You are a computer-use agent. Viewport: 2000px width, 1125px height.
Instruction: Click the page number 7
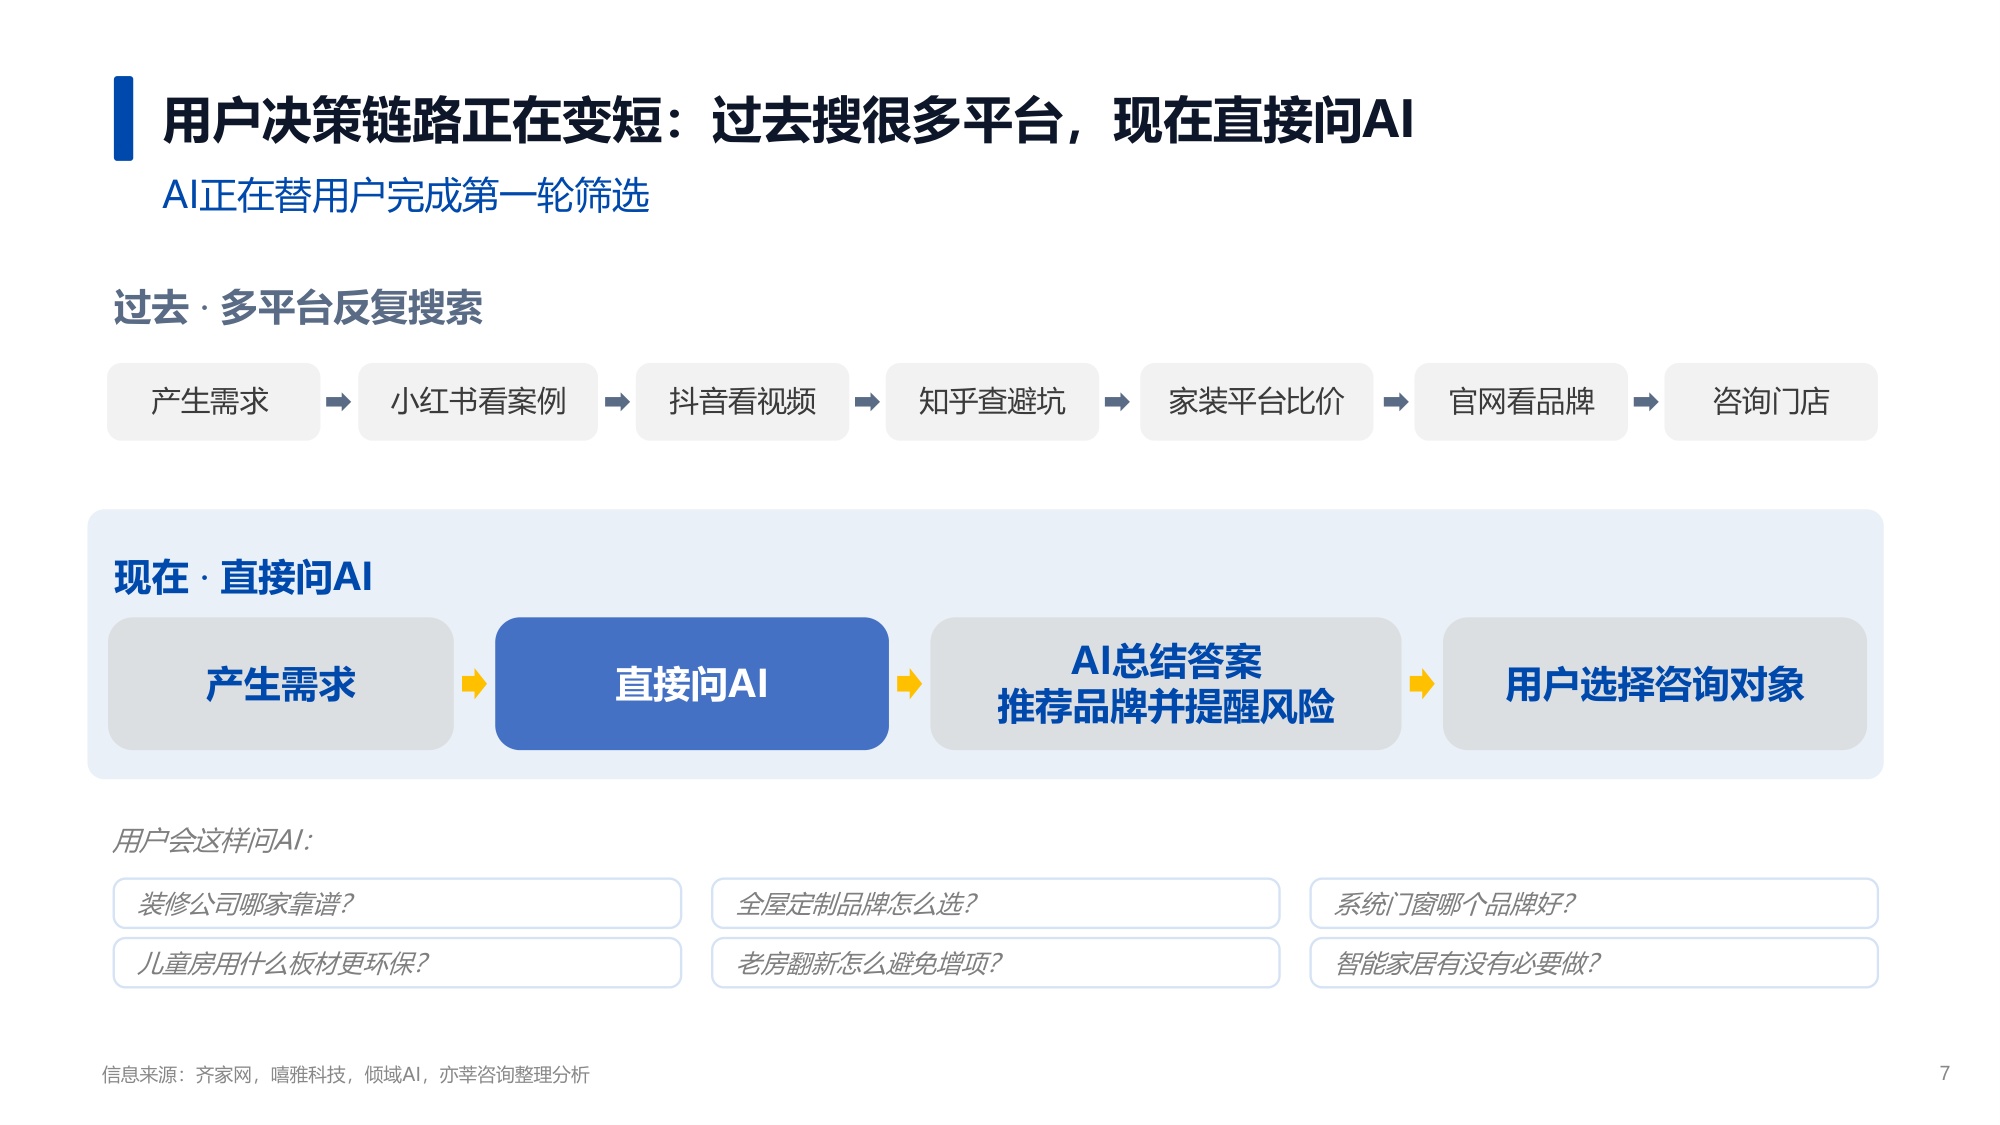pos(1944,1073)
